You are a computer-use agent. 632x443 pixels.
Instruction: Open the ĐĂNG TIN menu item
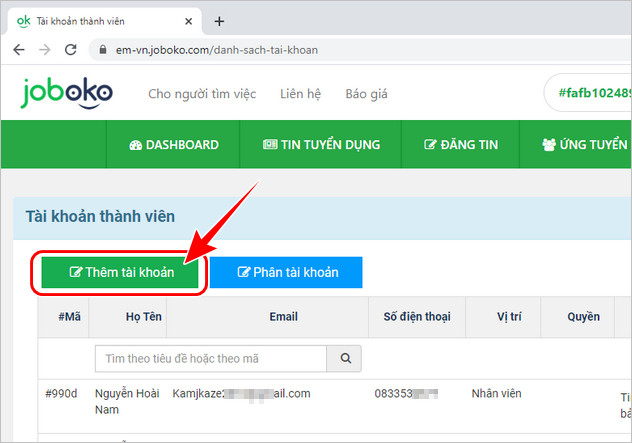coord(461,145)
